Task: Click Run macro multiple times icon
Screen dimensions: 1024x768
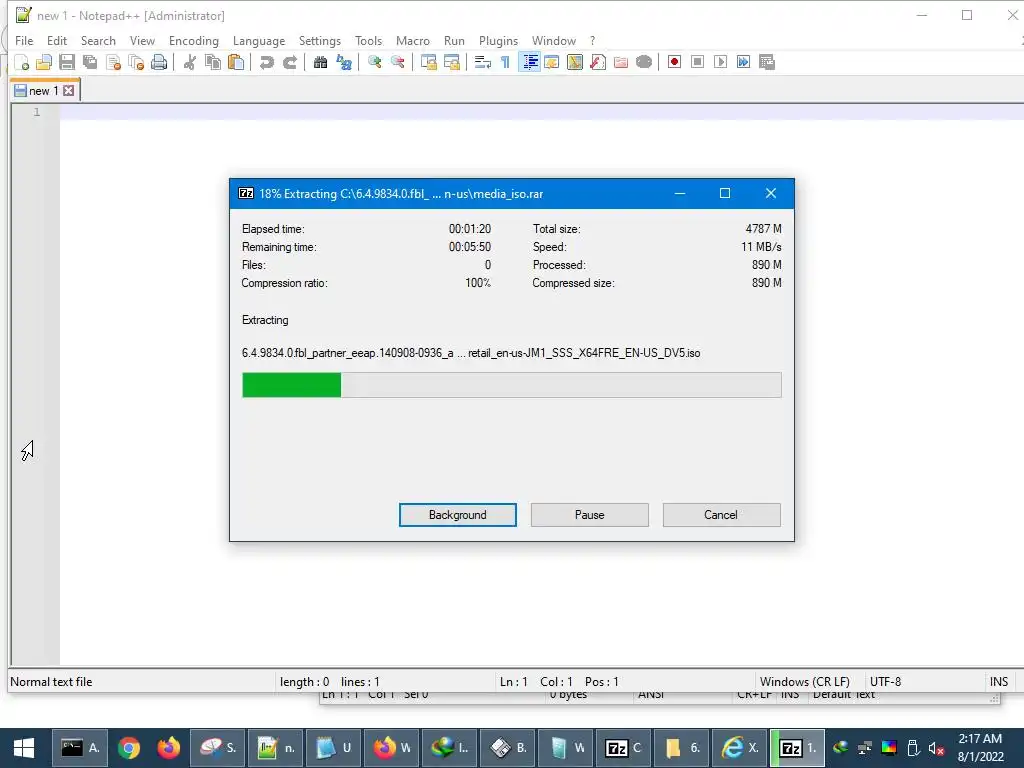Action: pos(743,62)
